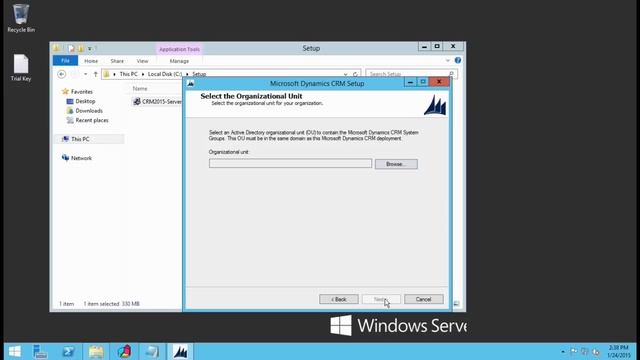Click the Next button in CRM Setup
The height and width of the screenshot is (360, 640).
tap(381, 299)
